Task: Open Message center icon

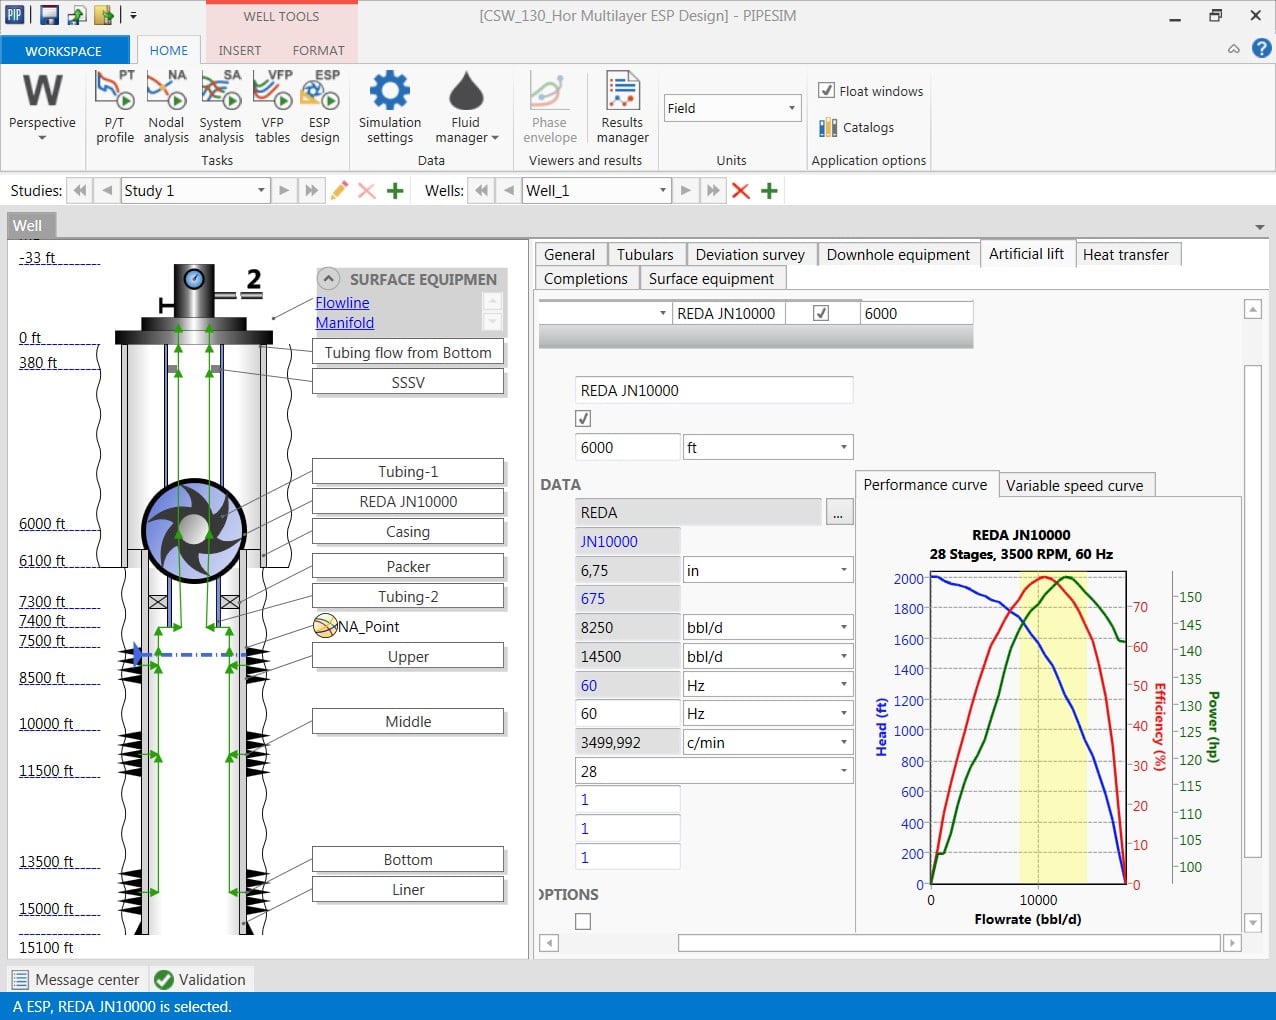Action: pos(20,980)
